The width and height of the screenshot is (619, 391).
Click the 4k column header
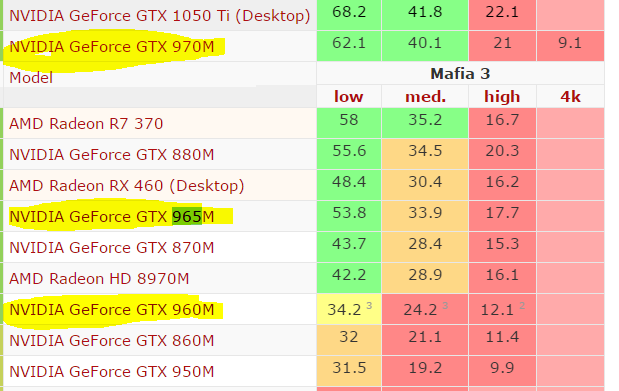pos(570,96)
